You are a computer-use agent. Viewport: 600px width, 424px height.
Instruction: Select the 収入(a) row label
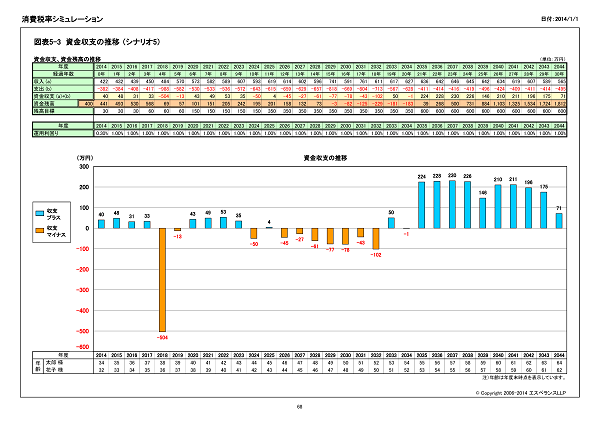click(x=44, y=81)
